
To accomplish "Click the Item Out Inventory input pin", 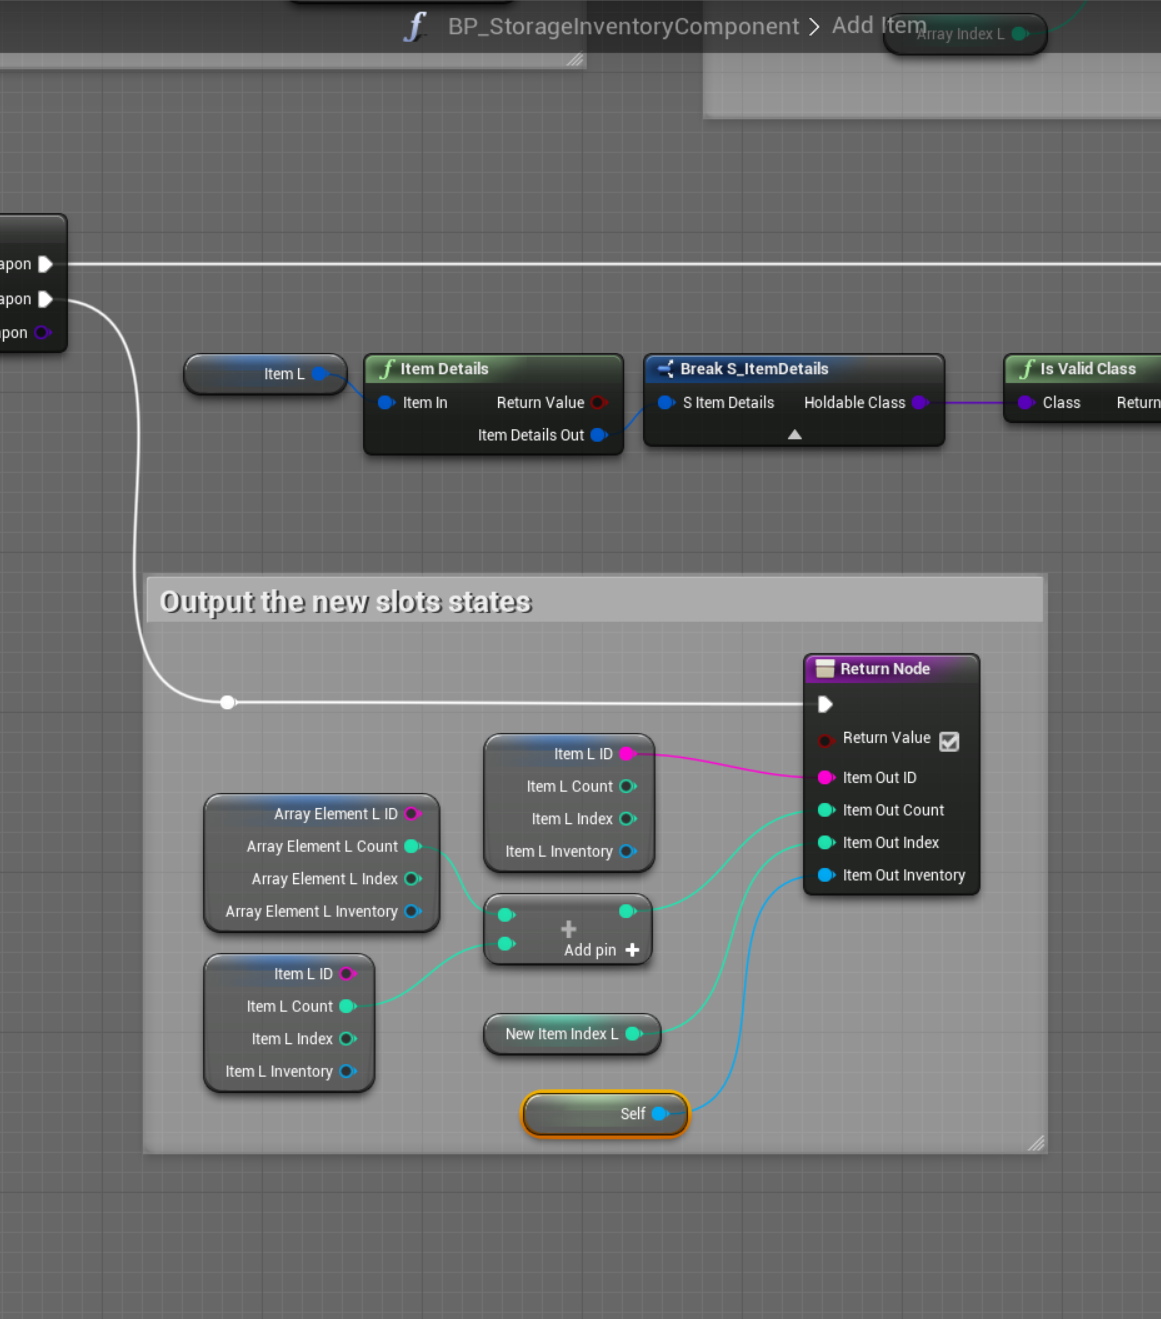I will 825,875.
